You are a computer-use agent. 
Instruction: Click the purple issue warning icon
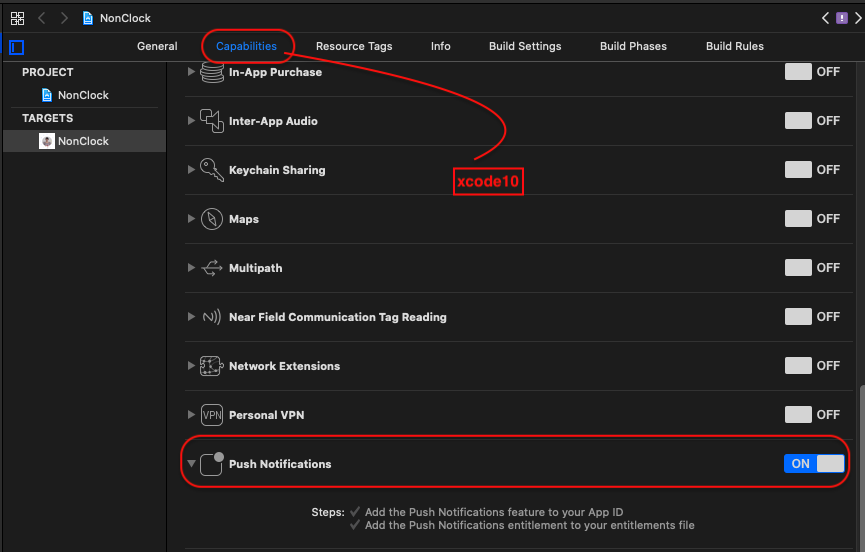point(841,18)
